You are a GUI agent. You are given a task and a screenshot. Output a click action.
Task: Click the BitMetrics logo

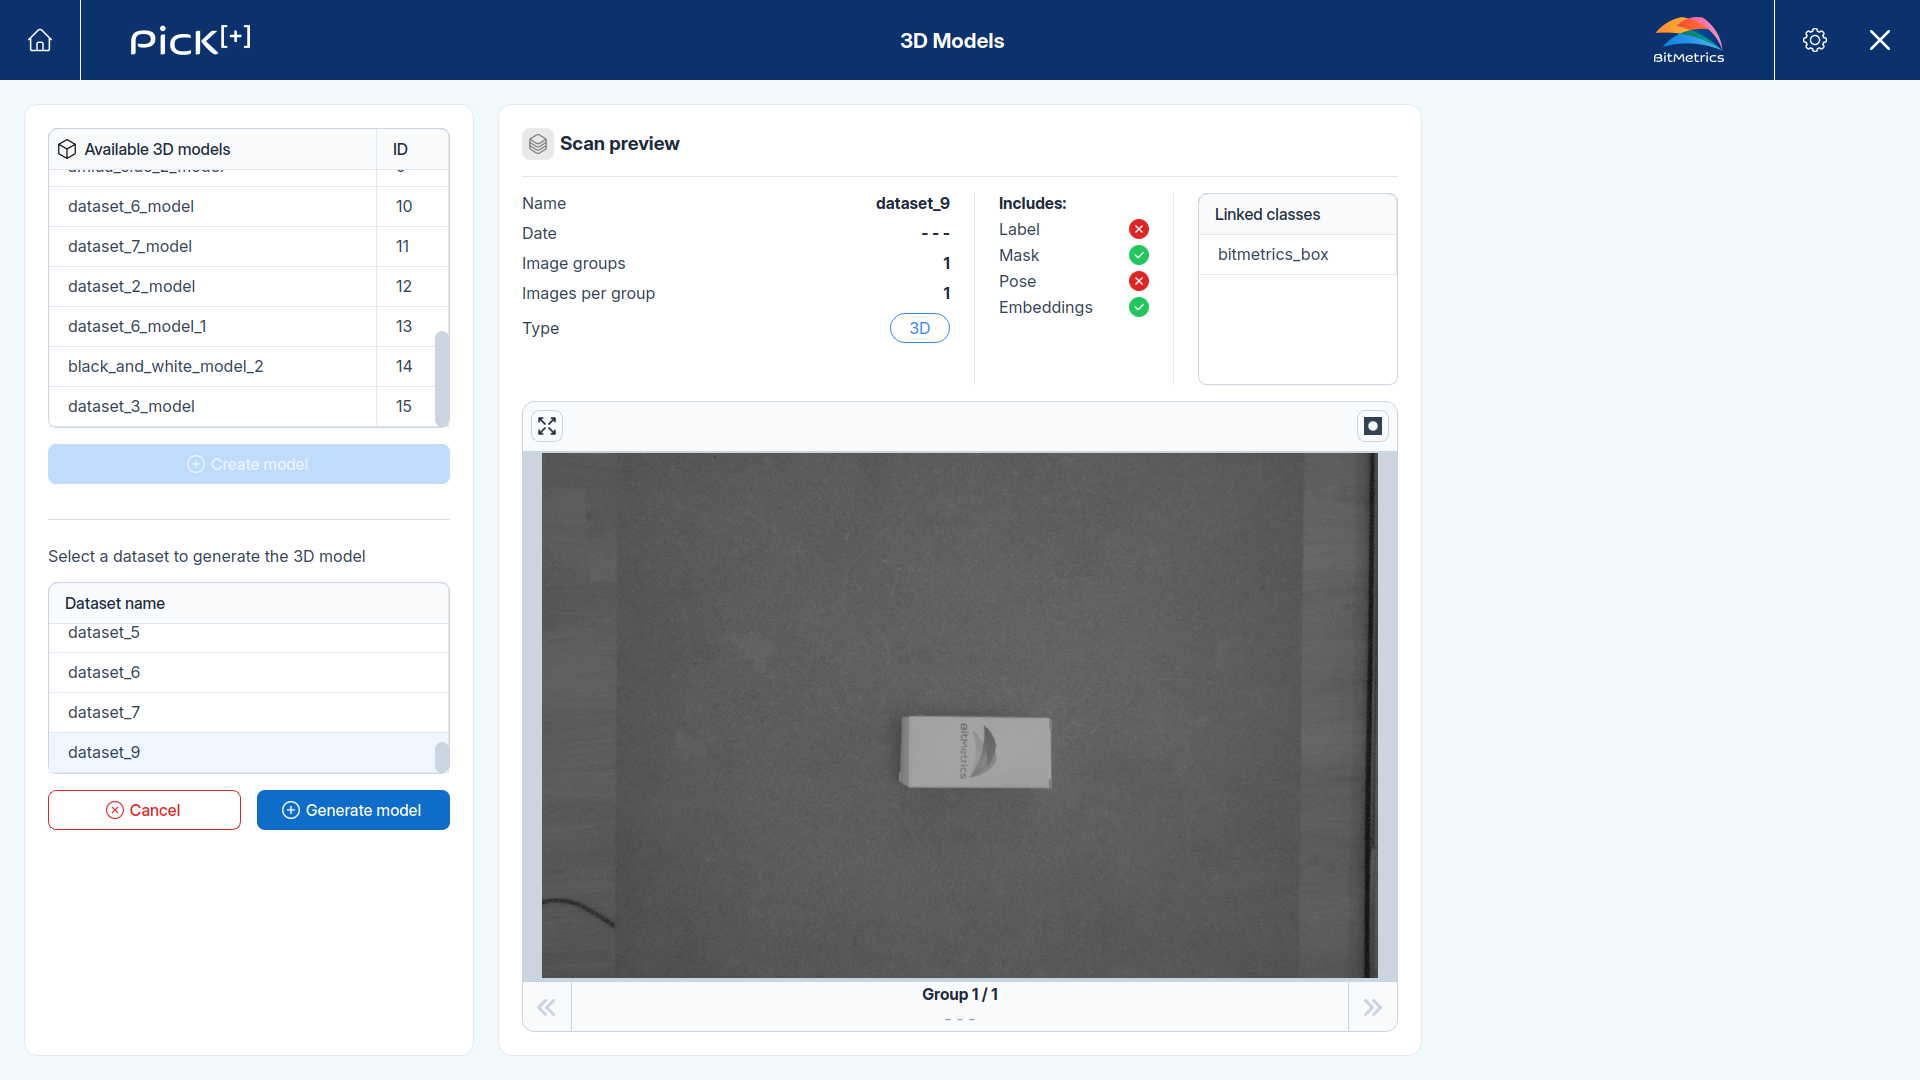(1689, 40)
